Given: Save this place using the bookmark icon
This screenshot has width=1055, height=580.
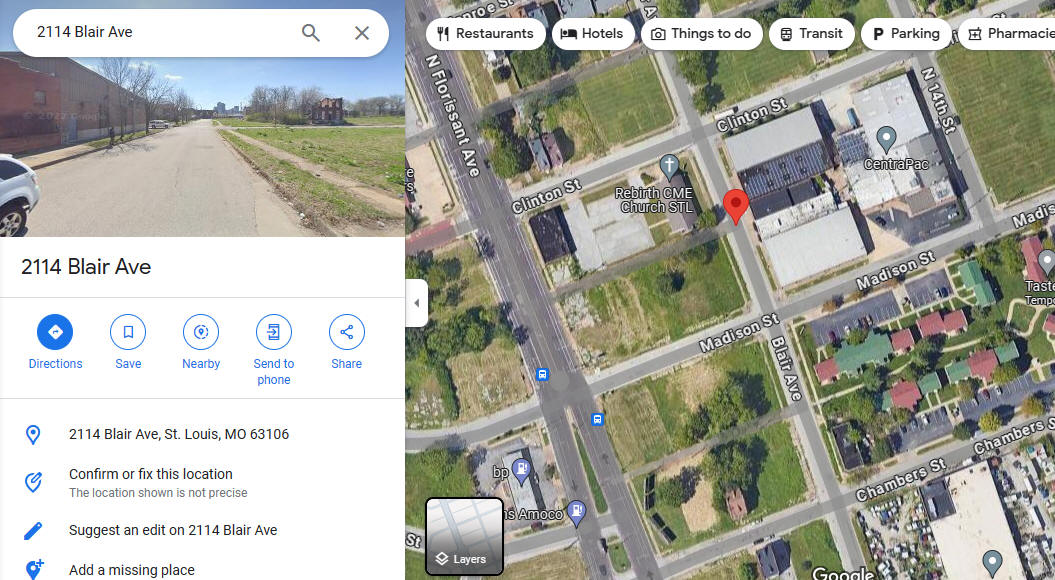Looking at the screenshot, I should (128, 342).
